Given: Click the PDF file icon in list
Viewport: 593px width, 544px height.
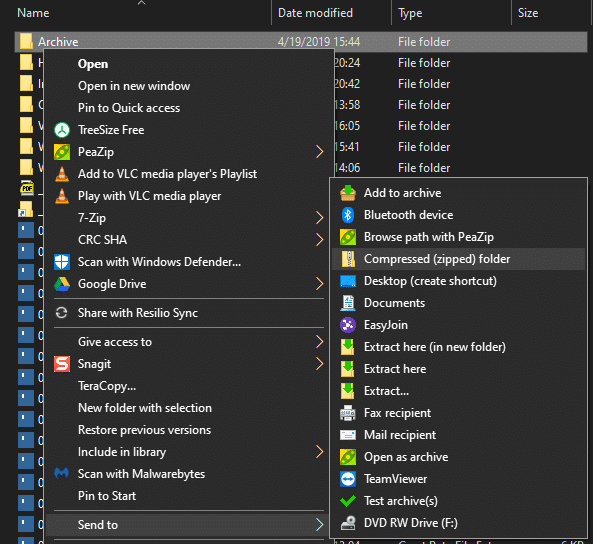Looking at the screenshot, I should (x=27, y=188).
